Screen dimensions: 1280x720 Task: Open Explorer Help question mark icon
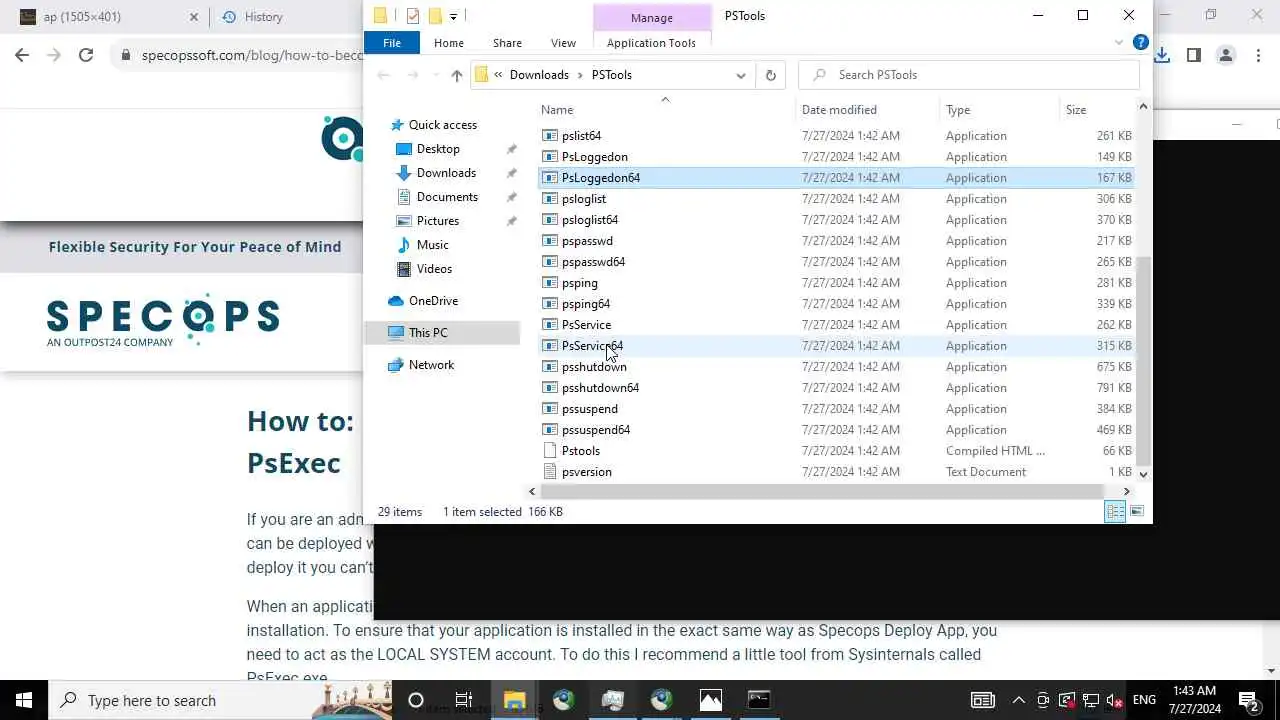point(1140,43)
